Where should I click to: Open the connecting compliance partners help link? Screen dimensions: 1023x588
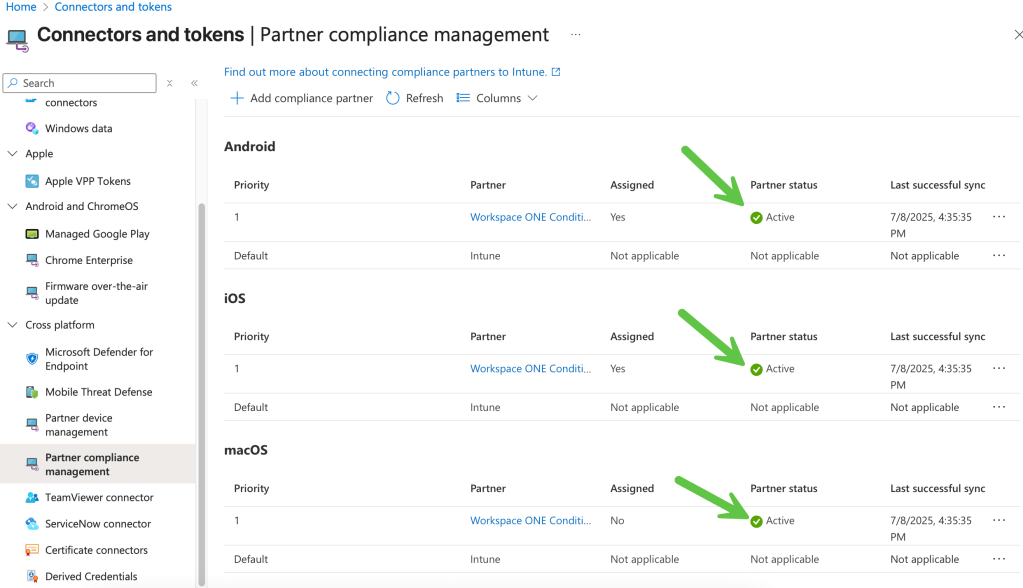(385, 72)
